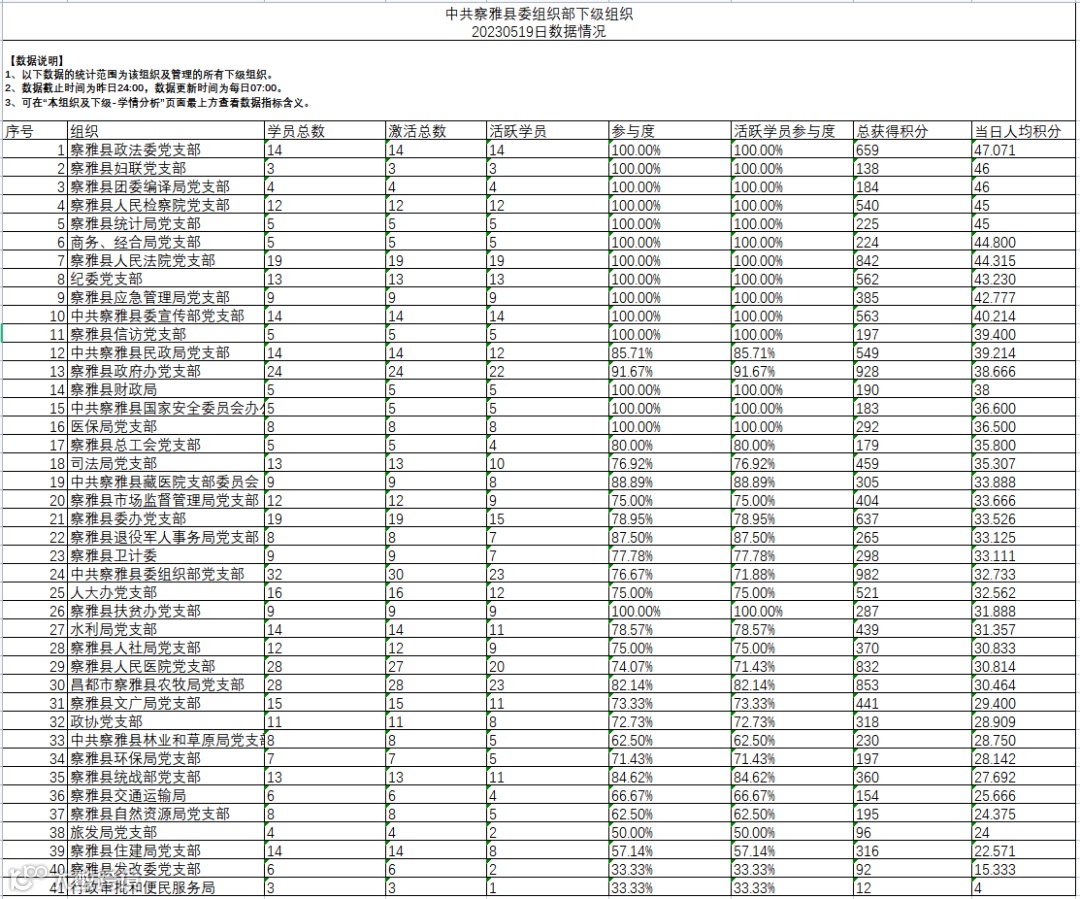1080x899 pixels.
Task: Click the cell 察雅县政法委党支部
Action: pos(166,149)
